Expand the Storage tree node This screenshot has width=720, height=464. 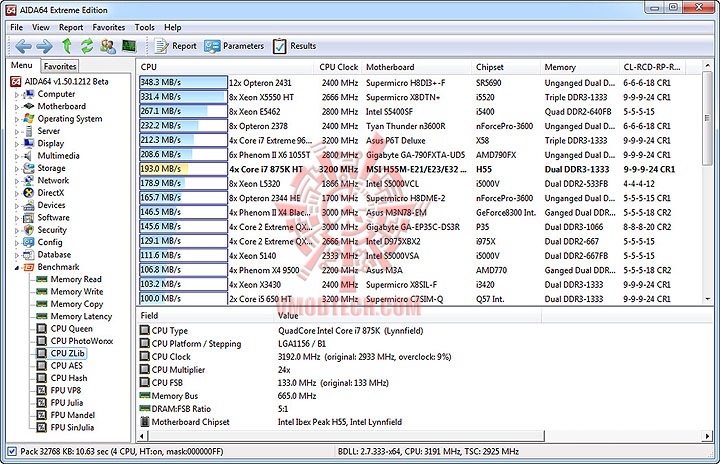click(x=17, y=169)
